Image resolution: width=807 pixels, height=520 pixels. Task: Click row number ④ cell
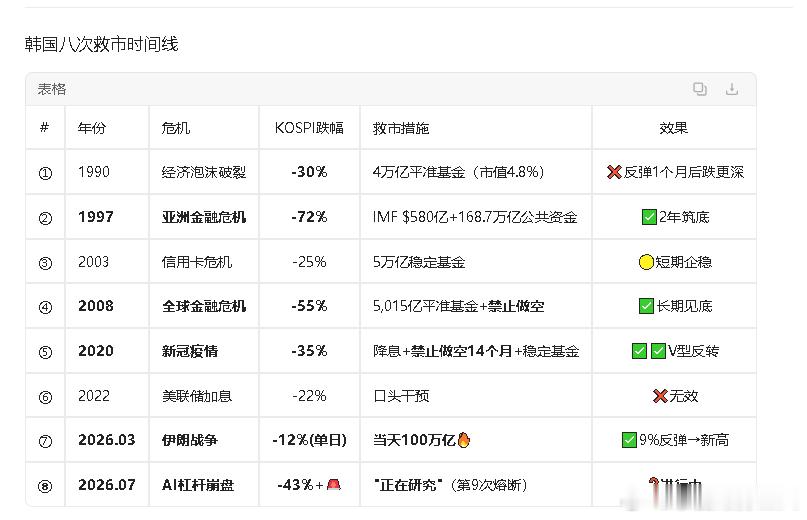tap(45, 307)
